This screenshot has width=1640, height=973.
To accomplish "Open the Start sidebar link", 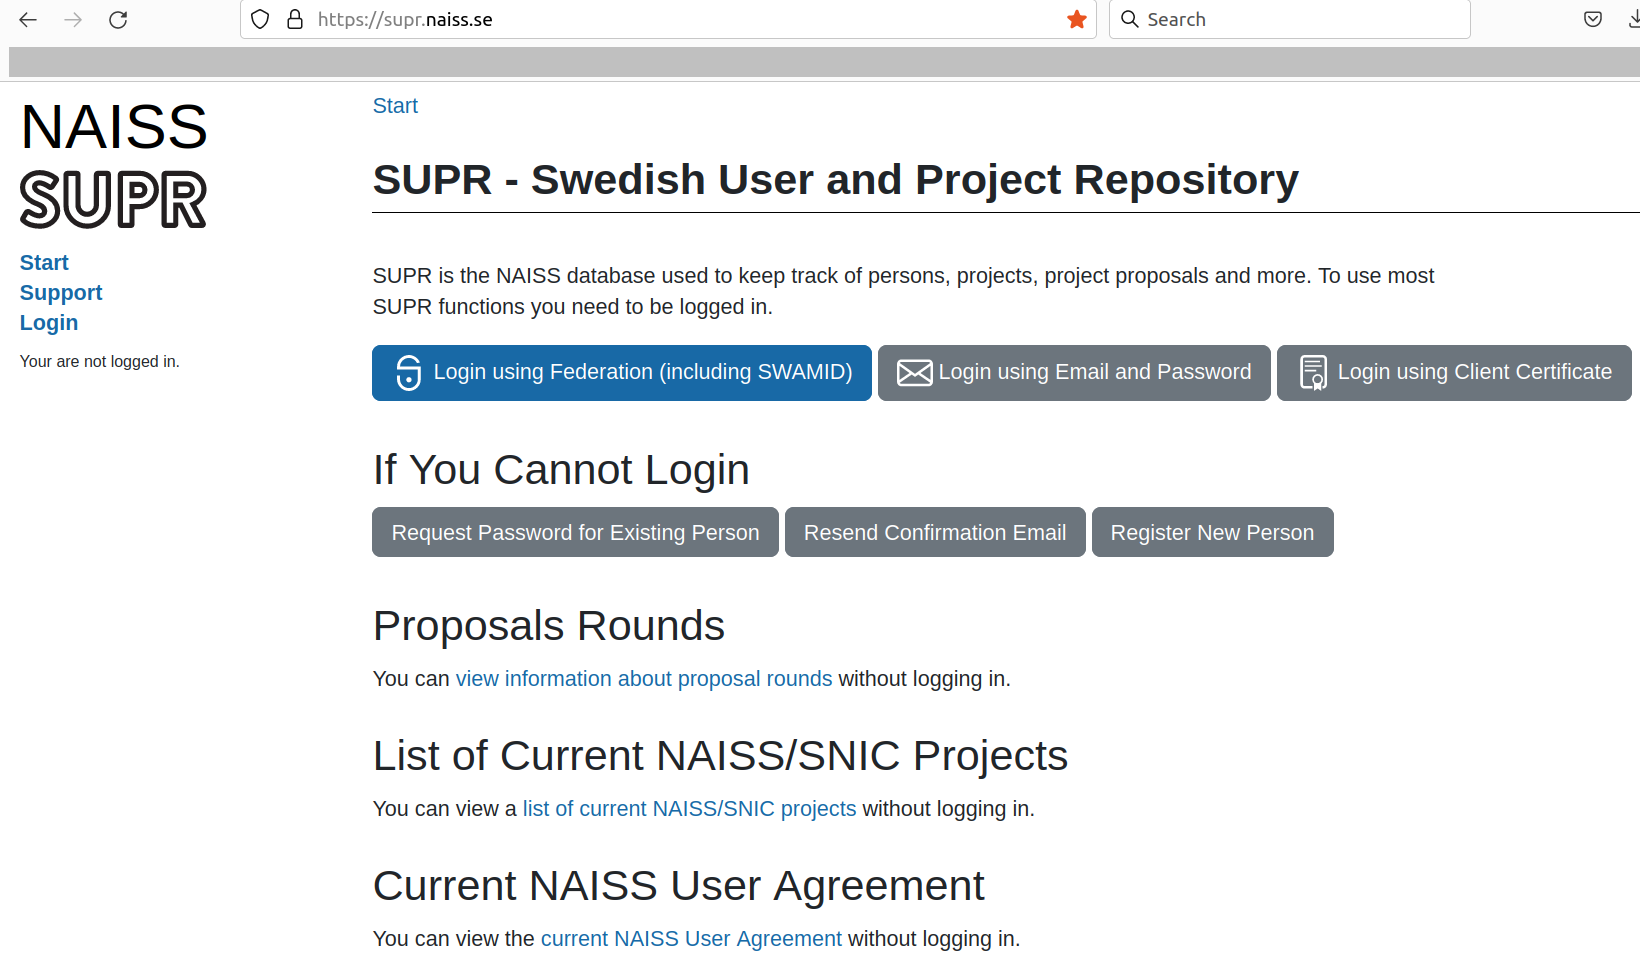I will [44, 263].
